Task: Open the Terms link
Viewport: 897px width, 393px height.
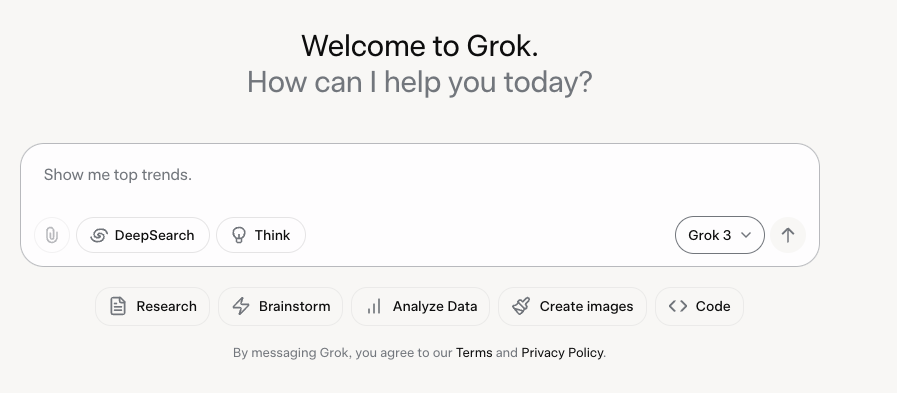Action: [x=474, y=353]
